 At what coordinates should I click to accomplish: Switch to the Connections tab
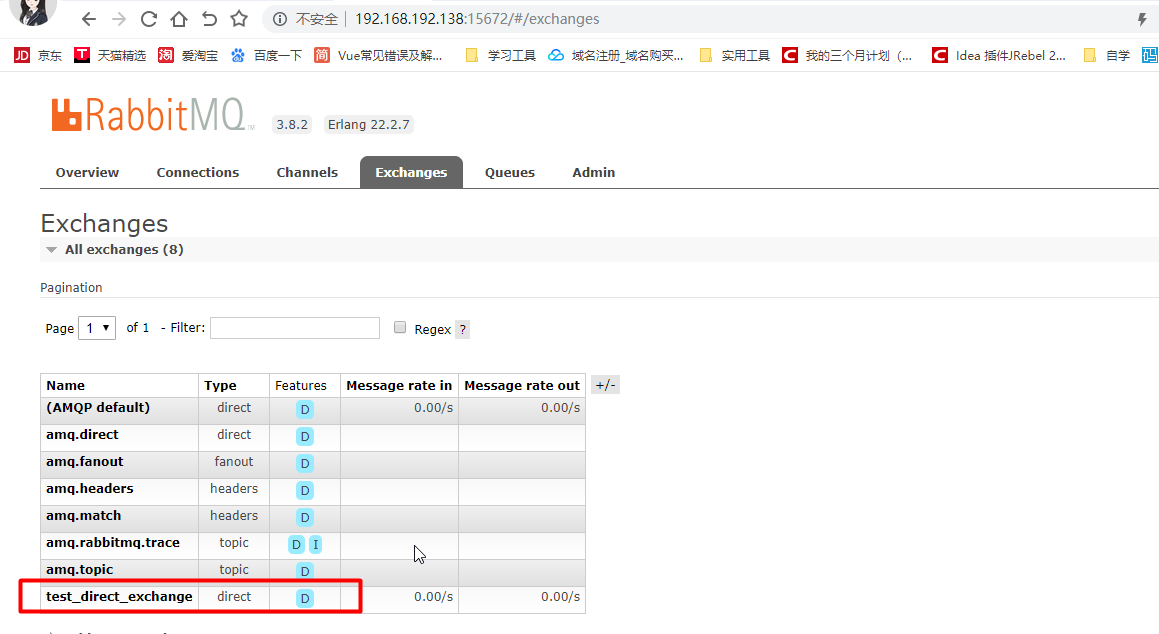197,172
